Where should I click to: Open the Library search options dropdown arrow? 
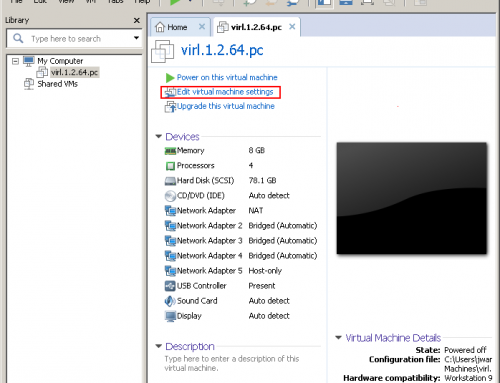[x=136, y=38]
